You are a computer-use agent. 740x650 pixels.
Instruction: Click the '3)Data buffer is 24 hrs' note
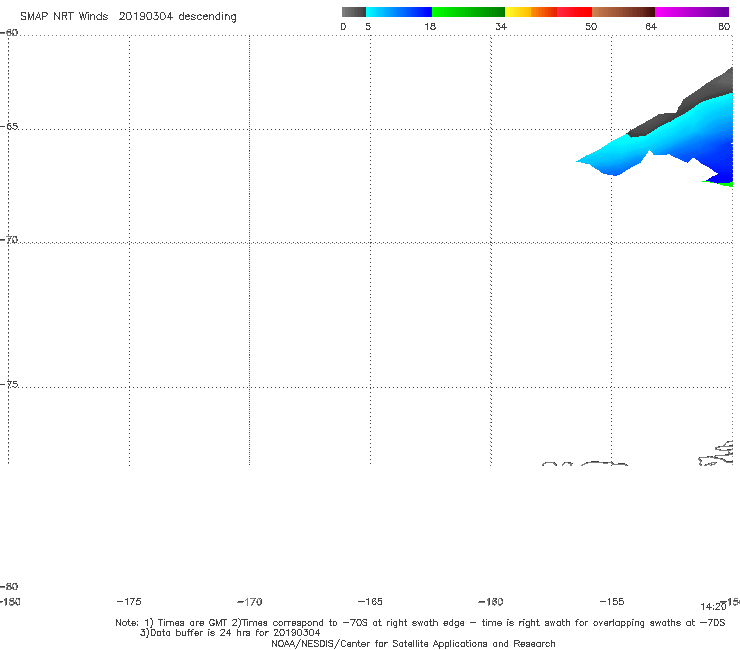(x=230, y=633)
